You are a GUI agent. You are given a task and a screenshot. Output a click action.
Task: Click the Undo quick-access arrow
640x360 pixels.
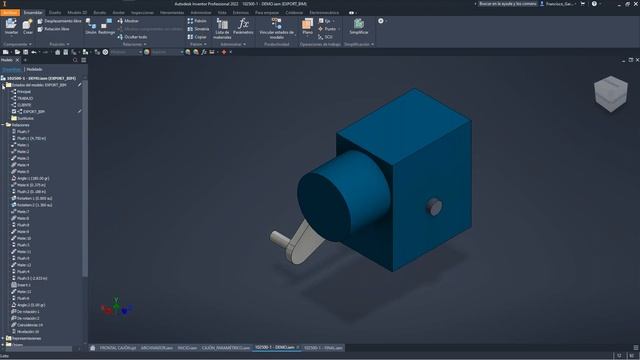click(33, 52)
